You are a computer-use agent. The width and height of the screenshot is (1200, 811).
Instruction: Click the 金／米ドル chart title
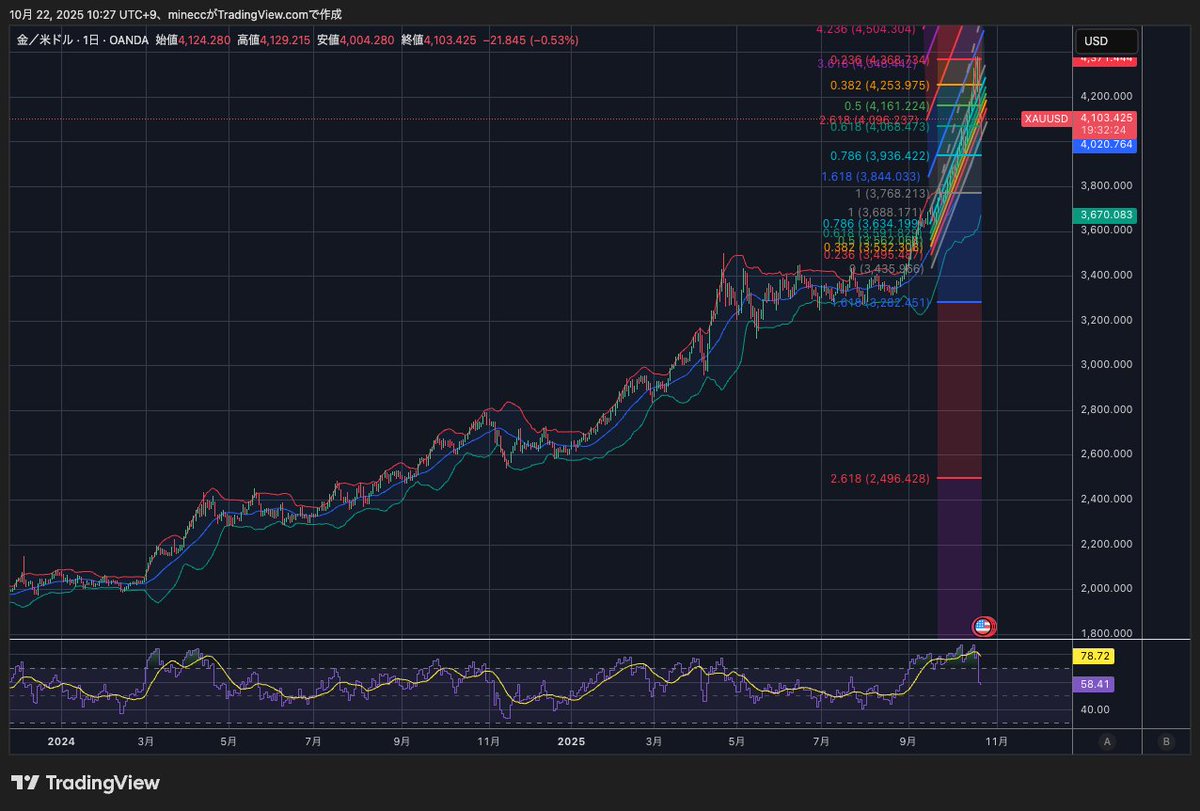82,40
